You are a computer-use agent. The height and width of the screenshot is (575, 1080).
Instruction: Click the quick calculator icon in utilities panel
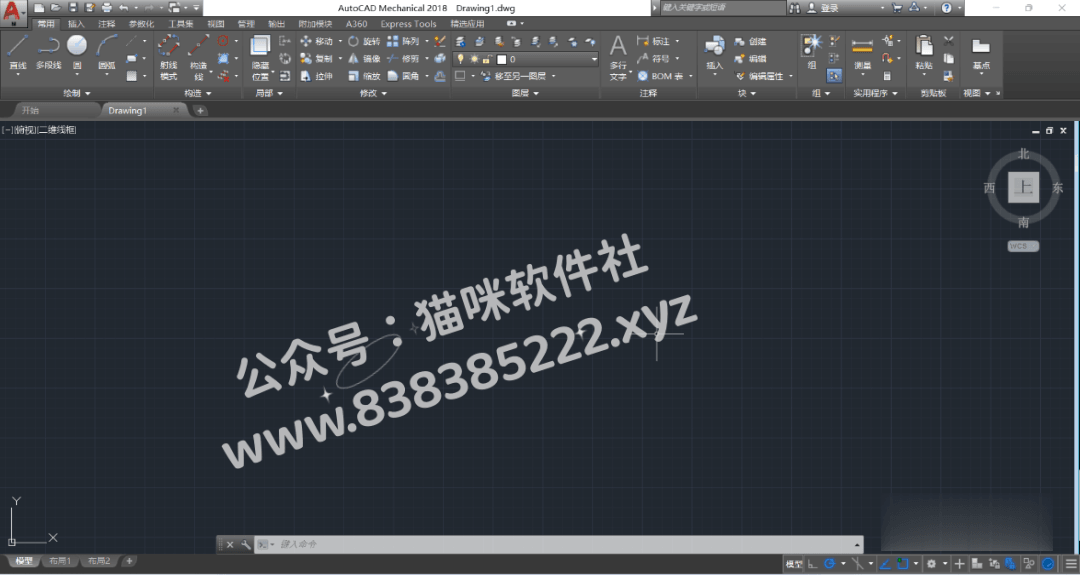tap(887, 76)
